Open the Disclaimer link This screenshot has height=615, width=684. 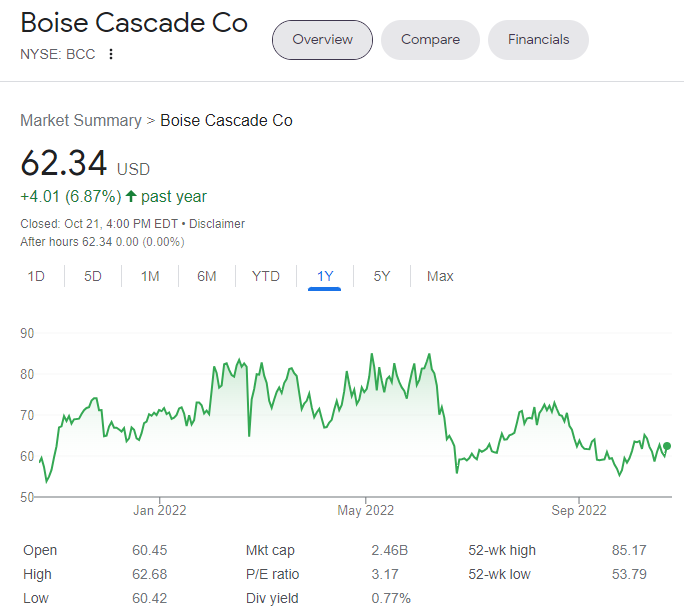217,224
